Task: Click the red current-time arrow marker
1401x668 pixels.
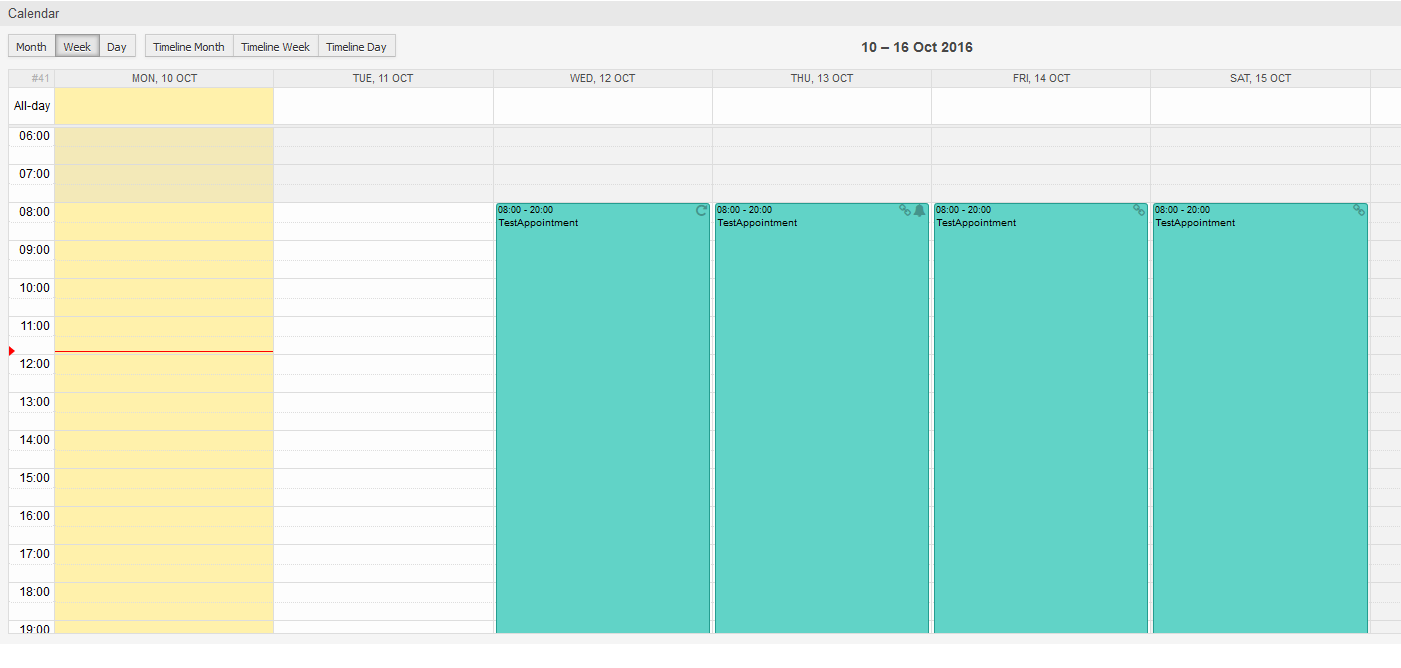Action: (11, 350)
